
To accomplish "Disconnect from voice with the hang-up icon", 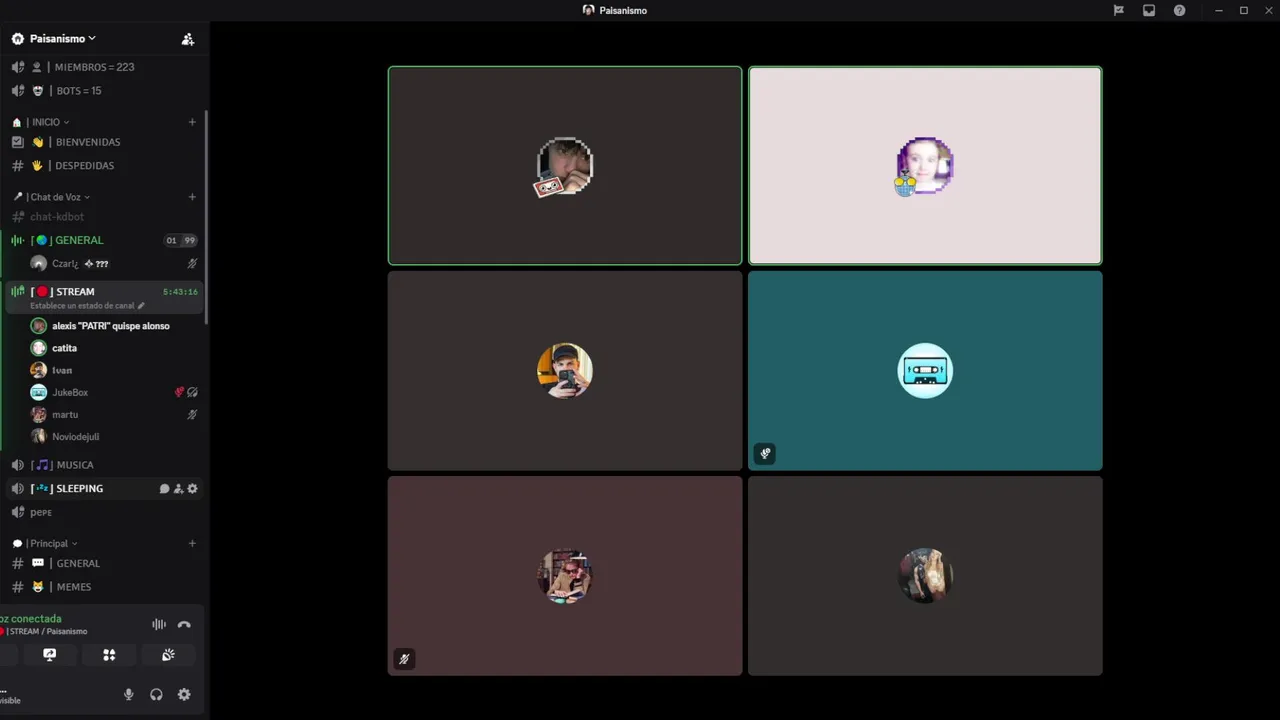I will click(184, 624).
